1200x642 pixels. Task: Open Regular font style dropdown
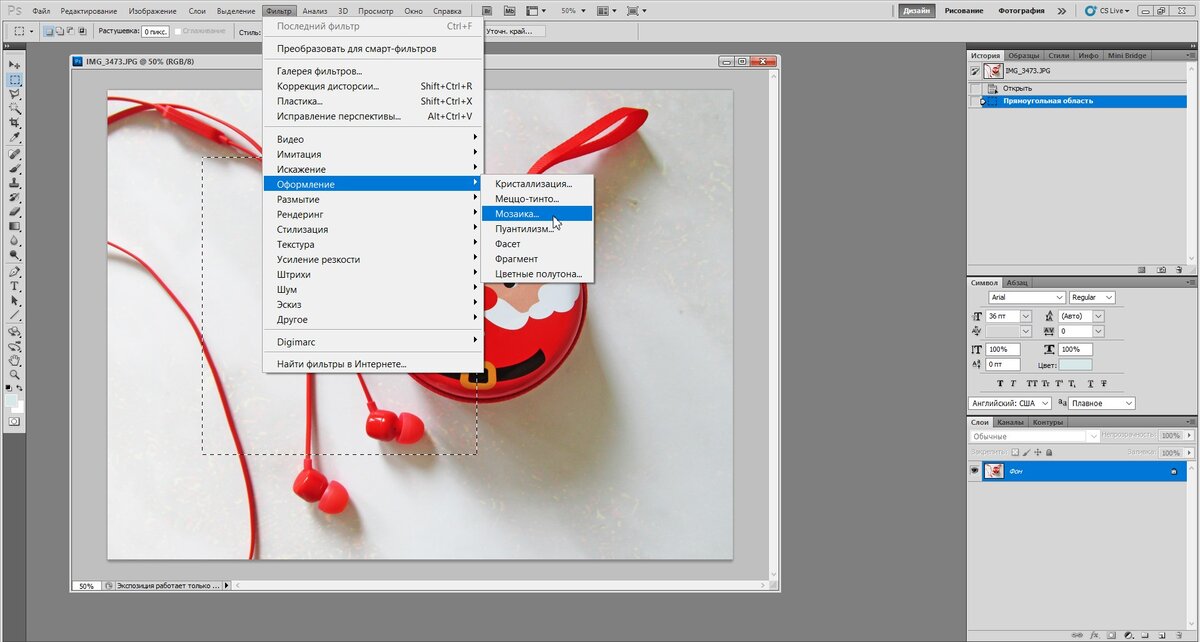[x=1092, y=297]
